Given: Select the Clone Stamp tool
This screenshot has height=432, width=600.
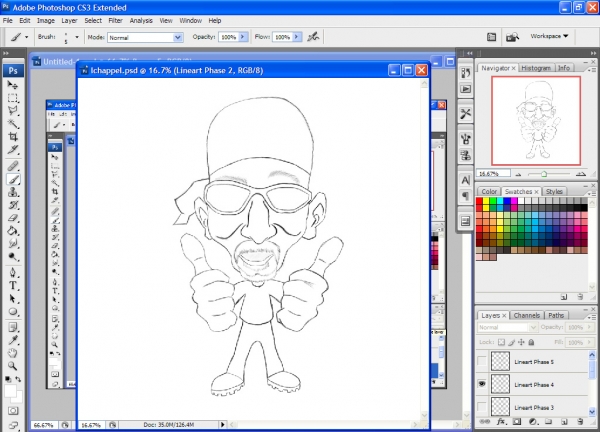Looking at the screenshot, I should point(13,192).
